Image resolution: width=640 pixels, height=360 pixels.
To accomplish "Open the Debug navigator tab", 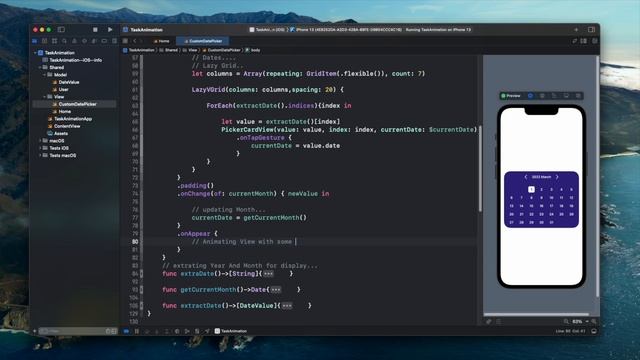I will click(94, 41).
